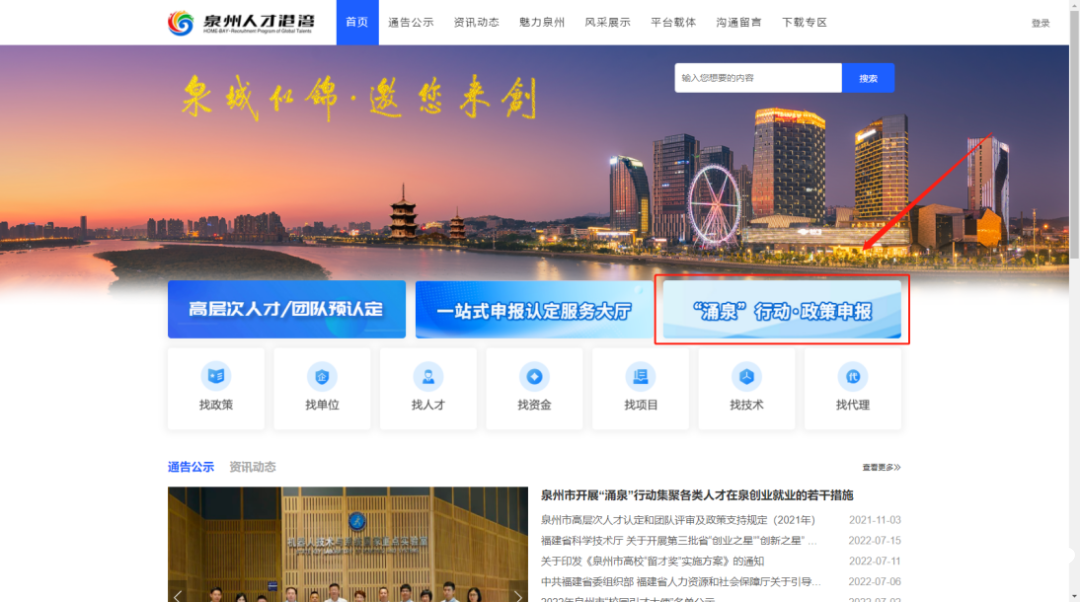
Task: Click the date 2022-07-11
Action: click(875, 561)
